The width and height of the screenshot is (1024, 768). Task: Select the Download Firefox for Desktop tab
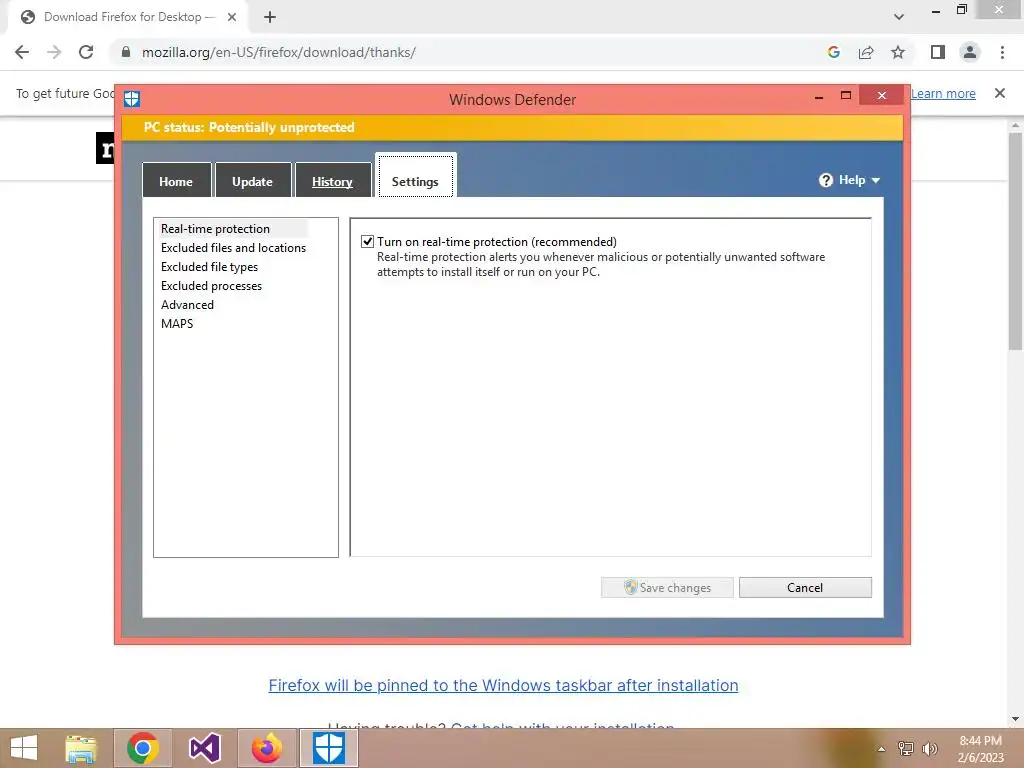tap(128, 17)
